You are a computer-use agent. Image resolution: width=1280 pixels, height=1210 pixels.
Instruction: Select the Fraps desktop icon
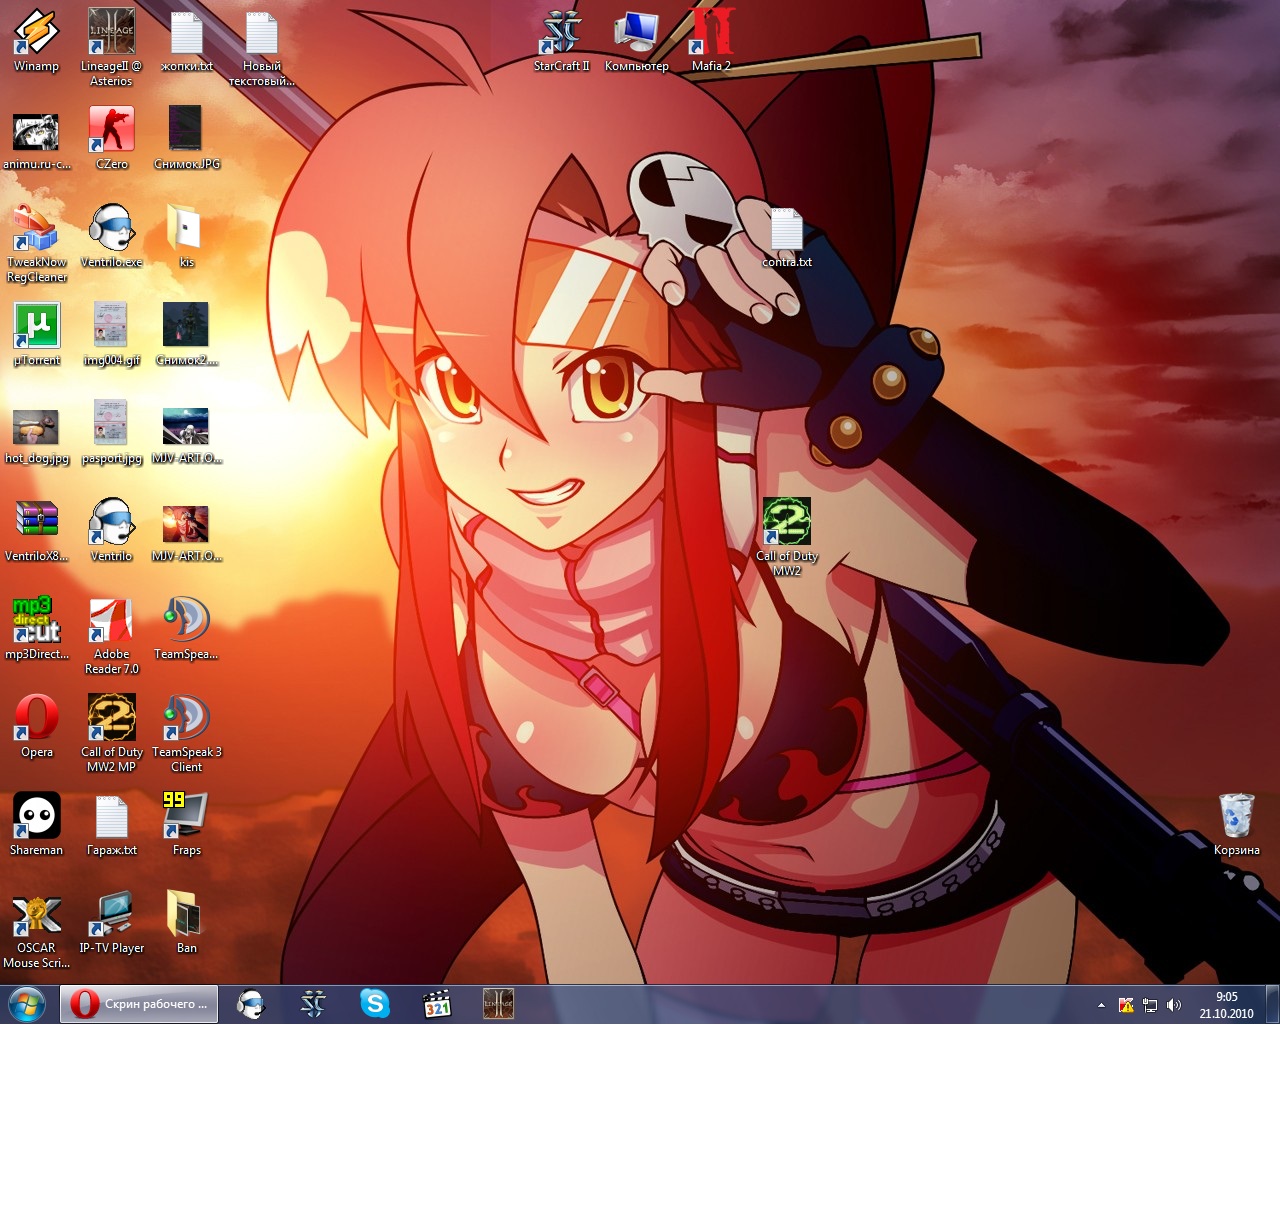(186, 817)
